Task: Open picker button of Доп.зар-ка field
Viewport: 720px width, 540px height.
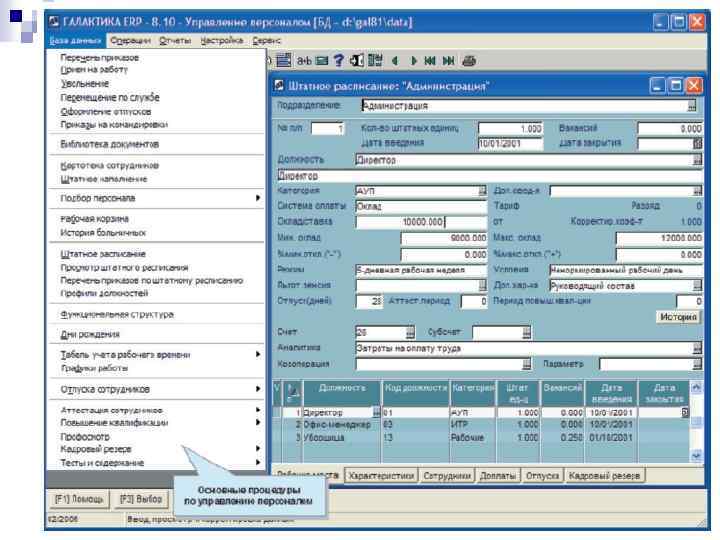Action: (698, 286)
